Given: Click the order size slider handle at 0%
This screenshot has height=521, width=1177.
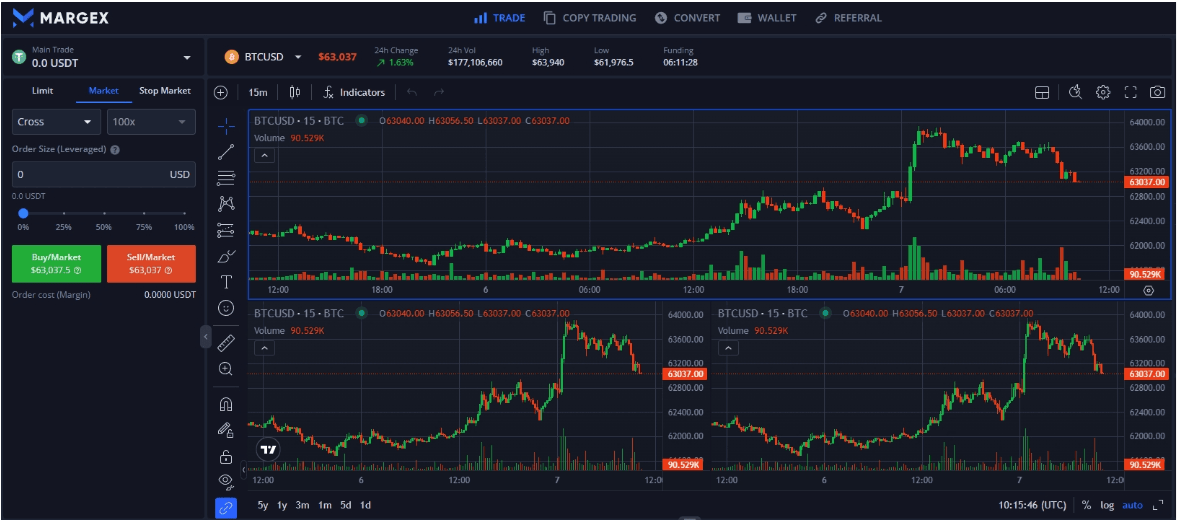Looking at the screenshot, I should pos(23,213).
